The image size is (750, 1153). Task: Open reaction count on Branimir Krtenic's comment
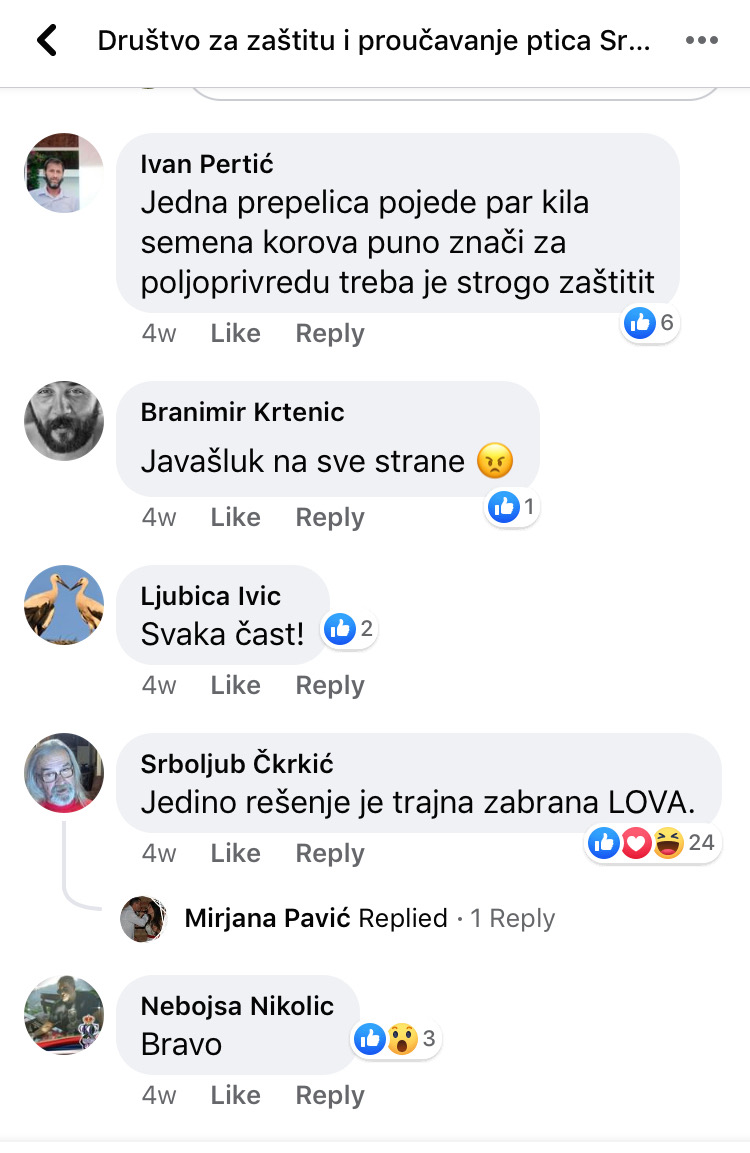(513, 507)
